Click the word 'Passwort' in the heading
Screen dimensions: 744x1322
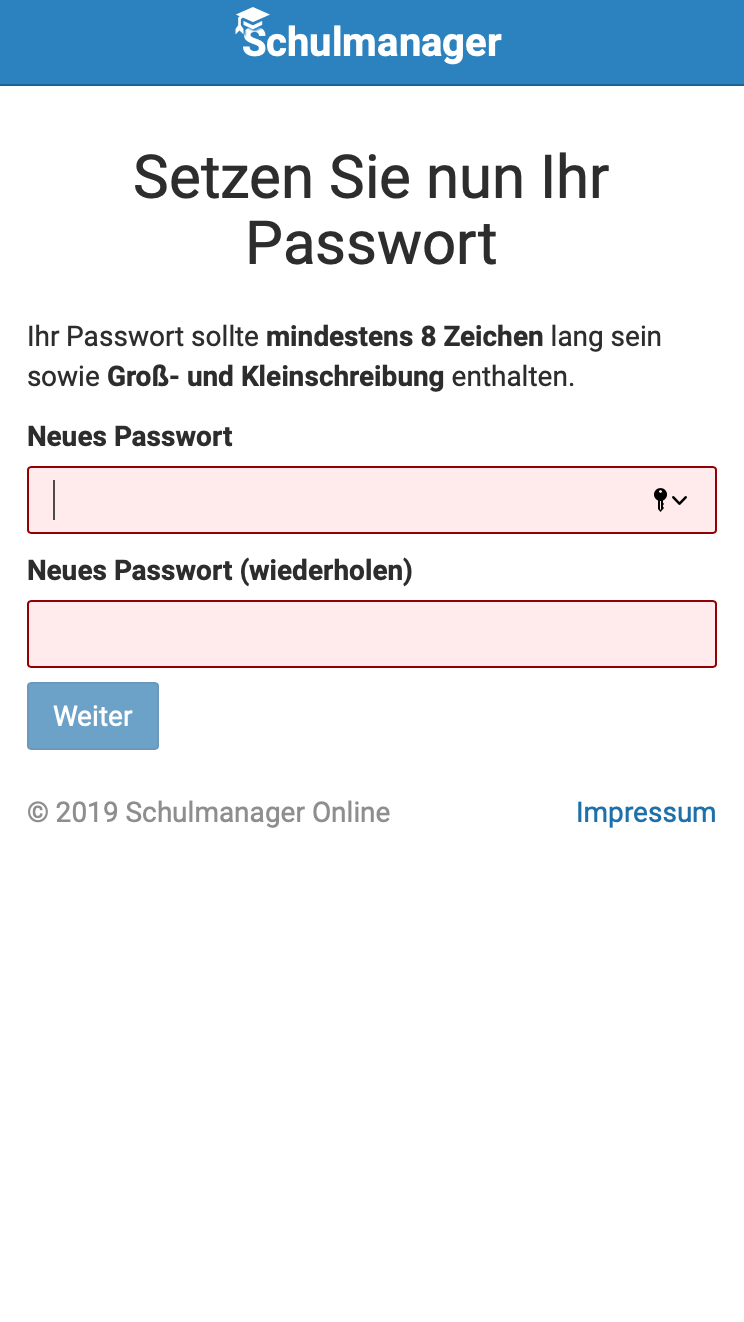(372, 244)
